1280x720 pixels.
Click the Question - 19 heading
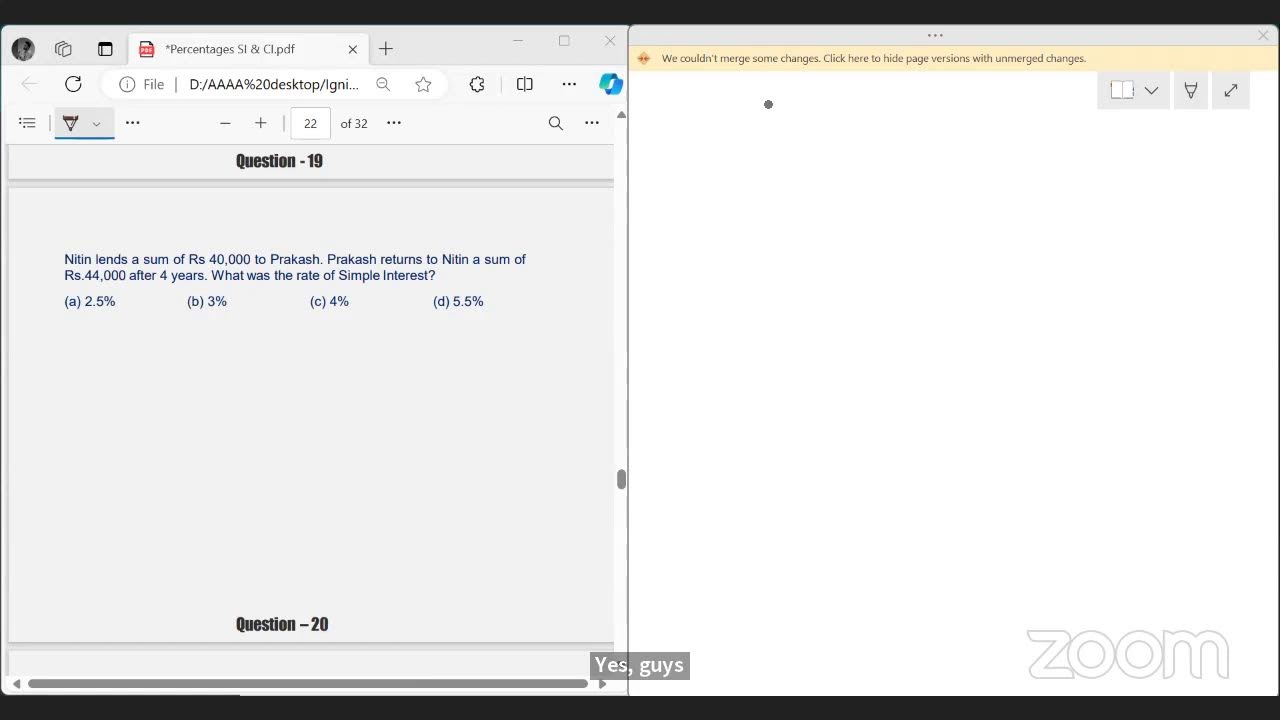coord(279,161)
